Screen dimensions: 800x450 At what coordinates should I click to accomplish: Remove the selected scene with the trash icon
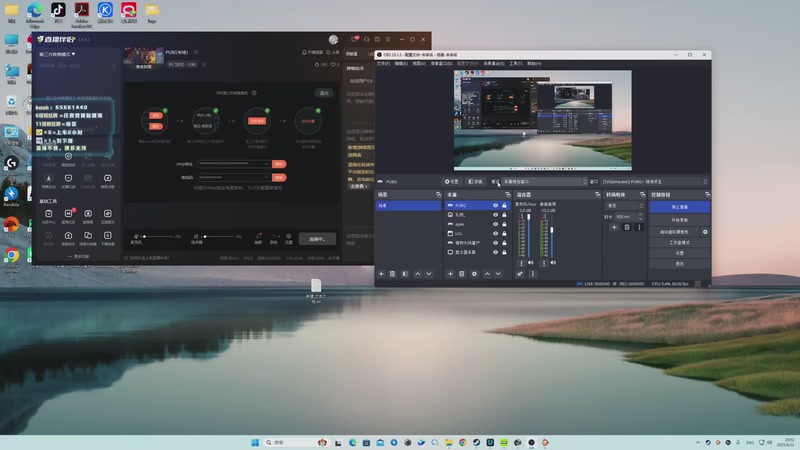tap(392, 274)
